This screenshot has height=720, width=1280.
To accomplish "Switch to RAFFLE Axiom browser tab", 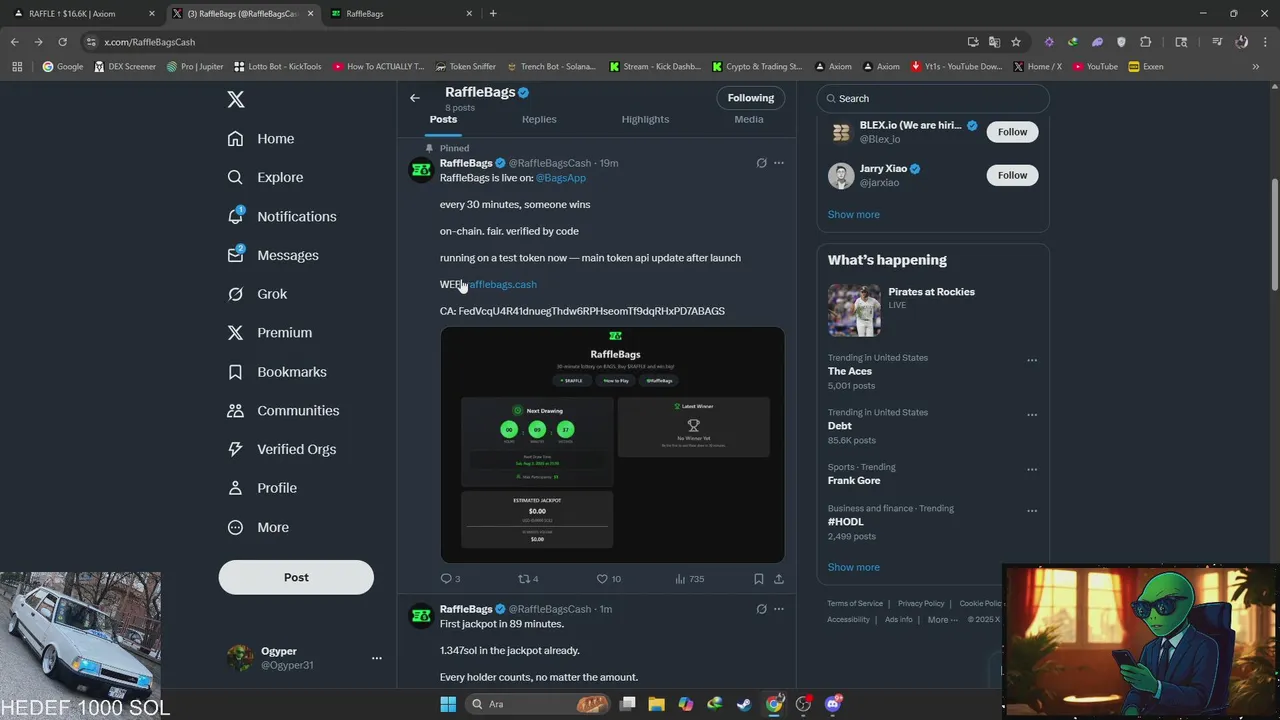I will pyautogui.click(x=84, y=14).
